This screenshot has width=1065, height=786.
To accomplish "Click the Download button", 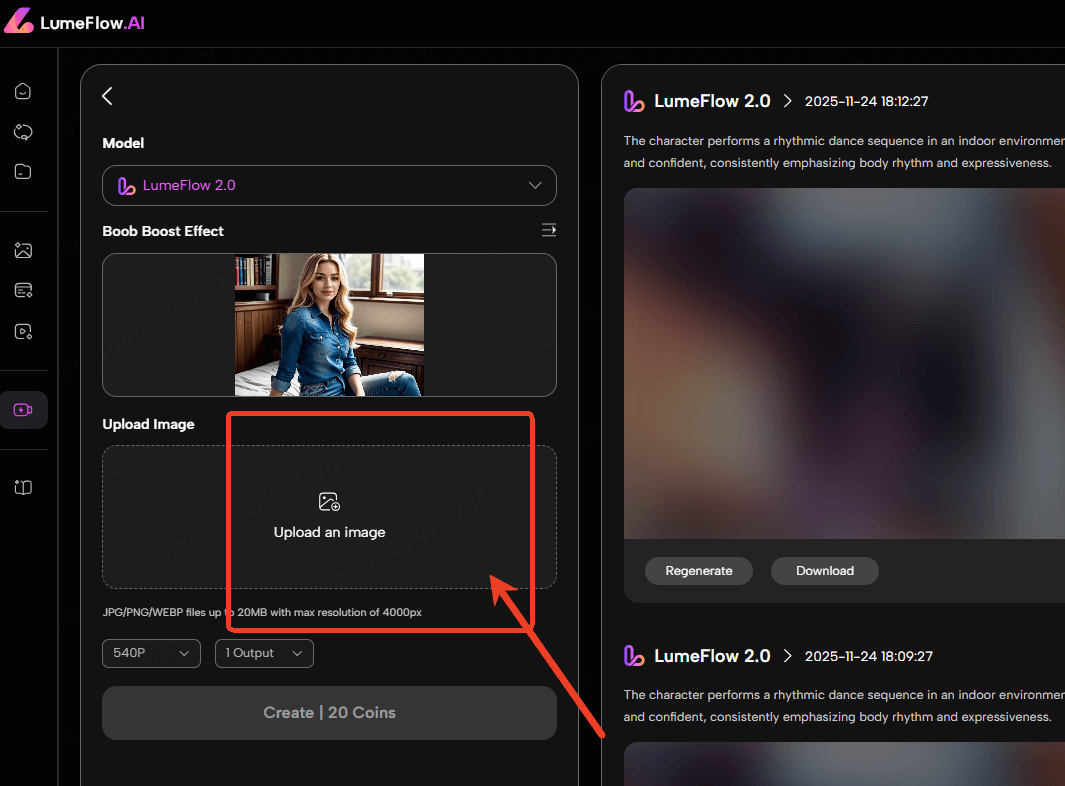I will pos(824,571).
